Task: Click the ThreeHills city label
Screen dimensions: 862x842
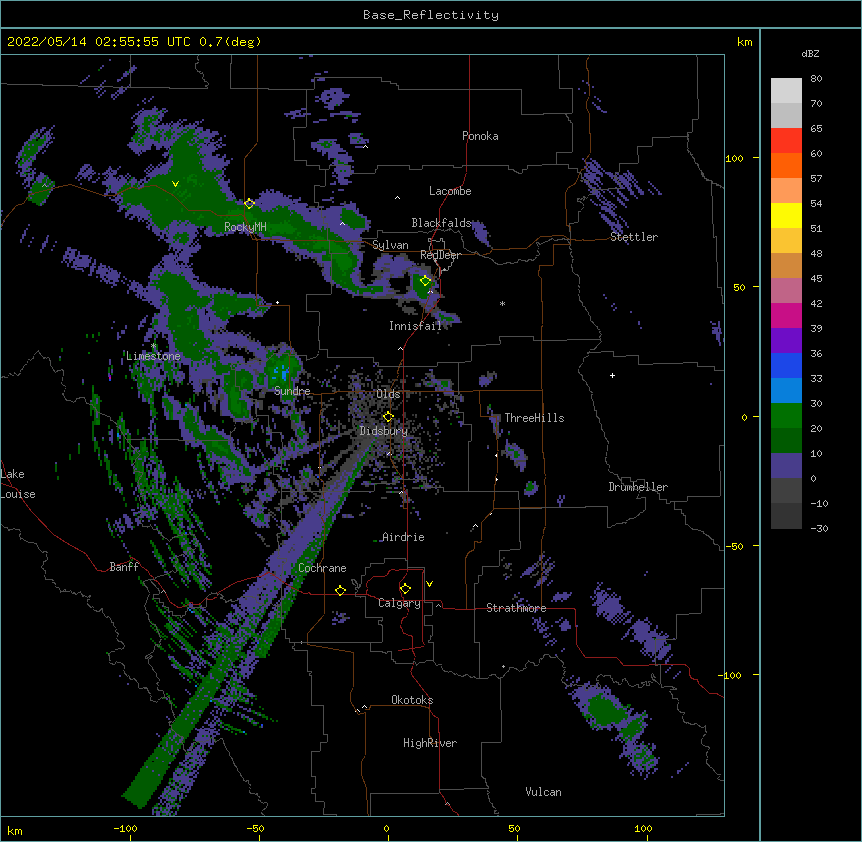Action: (x=534, y=418)
